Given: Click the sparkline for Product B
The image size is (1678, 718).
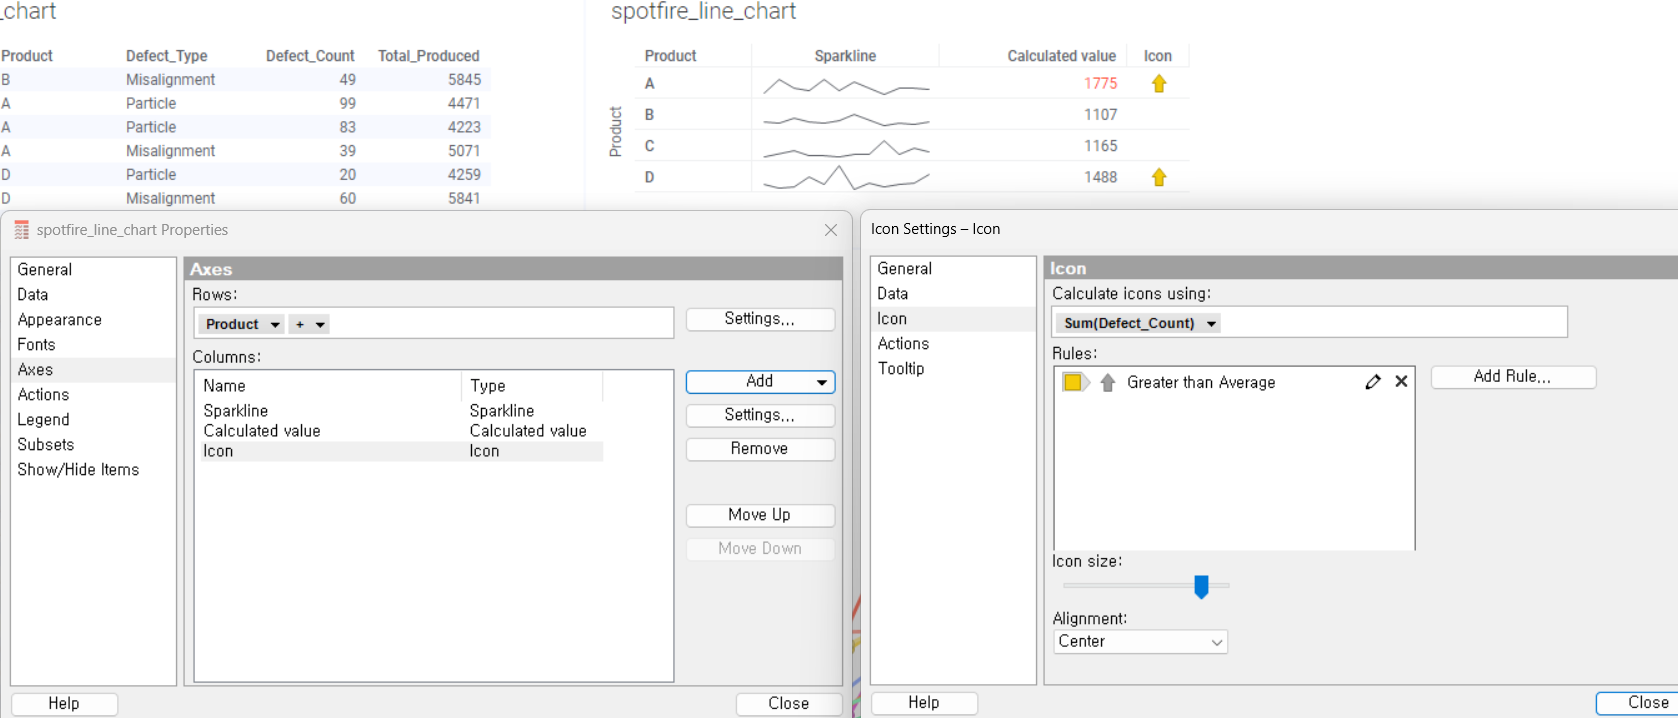Looking at the screenshot, I should click(x=846, y=120).
